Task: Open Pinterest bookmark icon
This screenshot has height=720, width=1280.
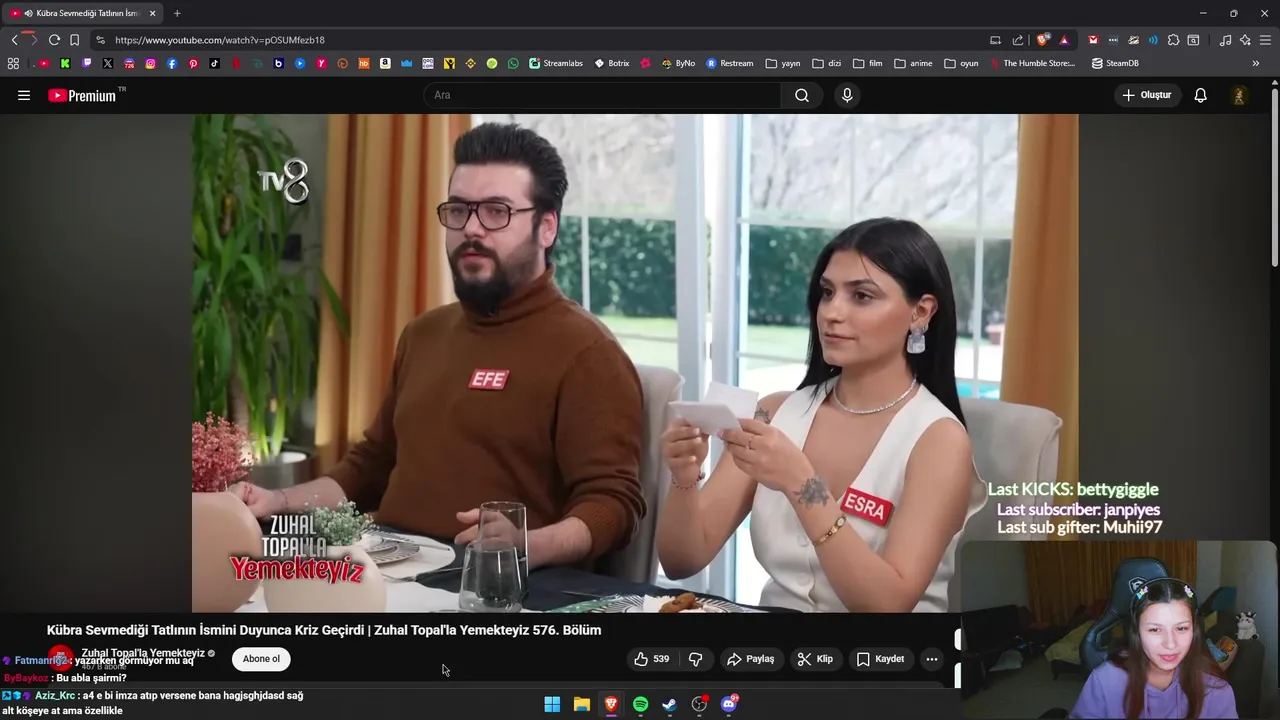Action: coord(193,63)
